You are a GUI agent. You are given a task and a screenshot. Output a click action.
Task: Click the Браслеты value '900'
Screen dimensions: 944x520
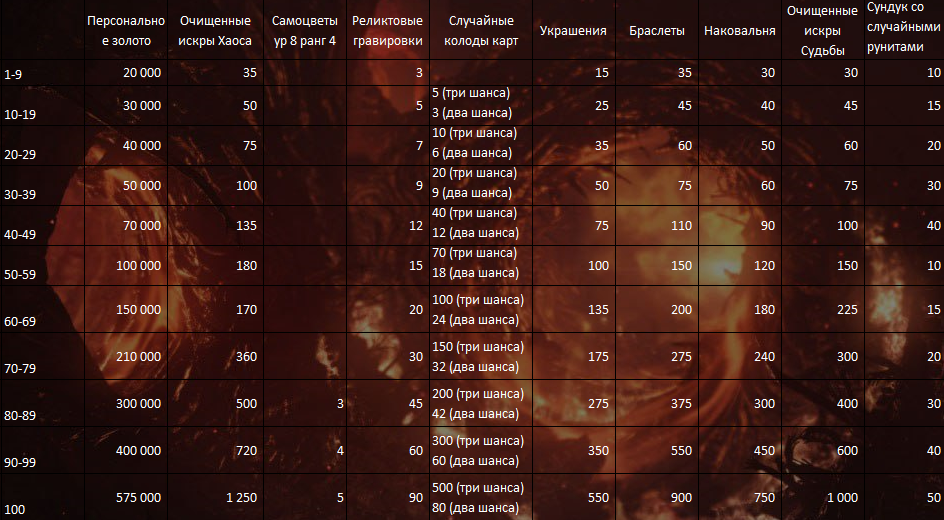click(x=682, y=497)
